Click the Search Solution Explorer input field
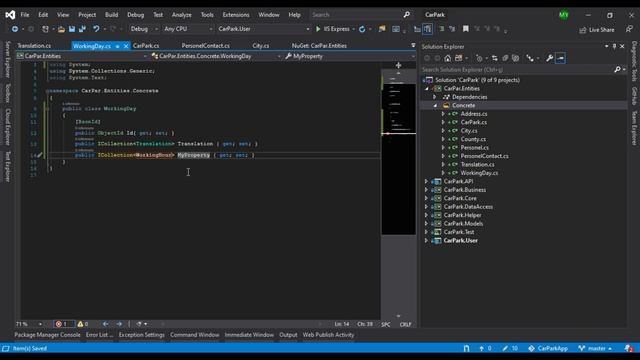 click(518, 70)
